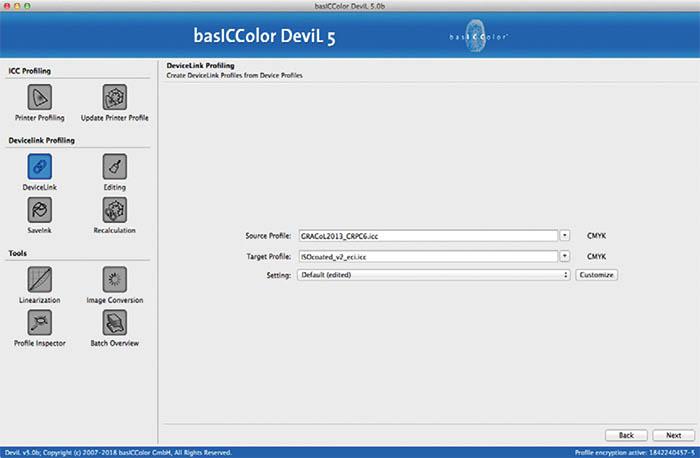Click the DeviceLink Profiling page title
700x458 pixels.
click(x=200, y=66)
